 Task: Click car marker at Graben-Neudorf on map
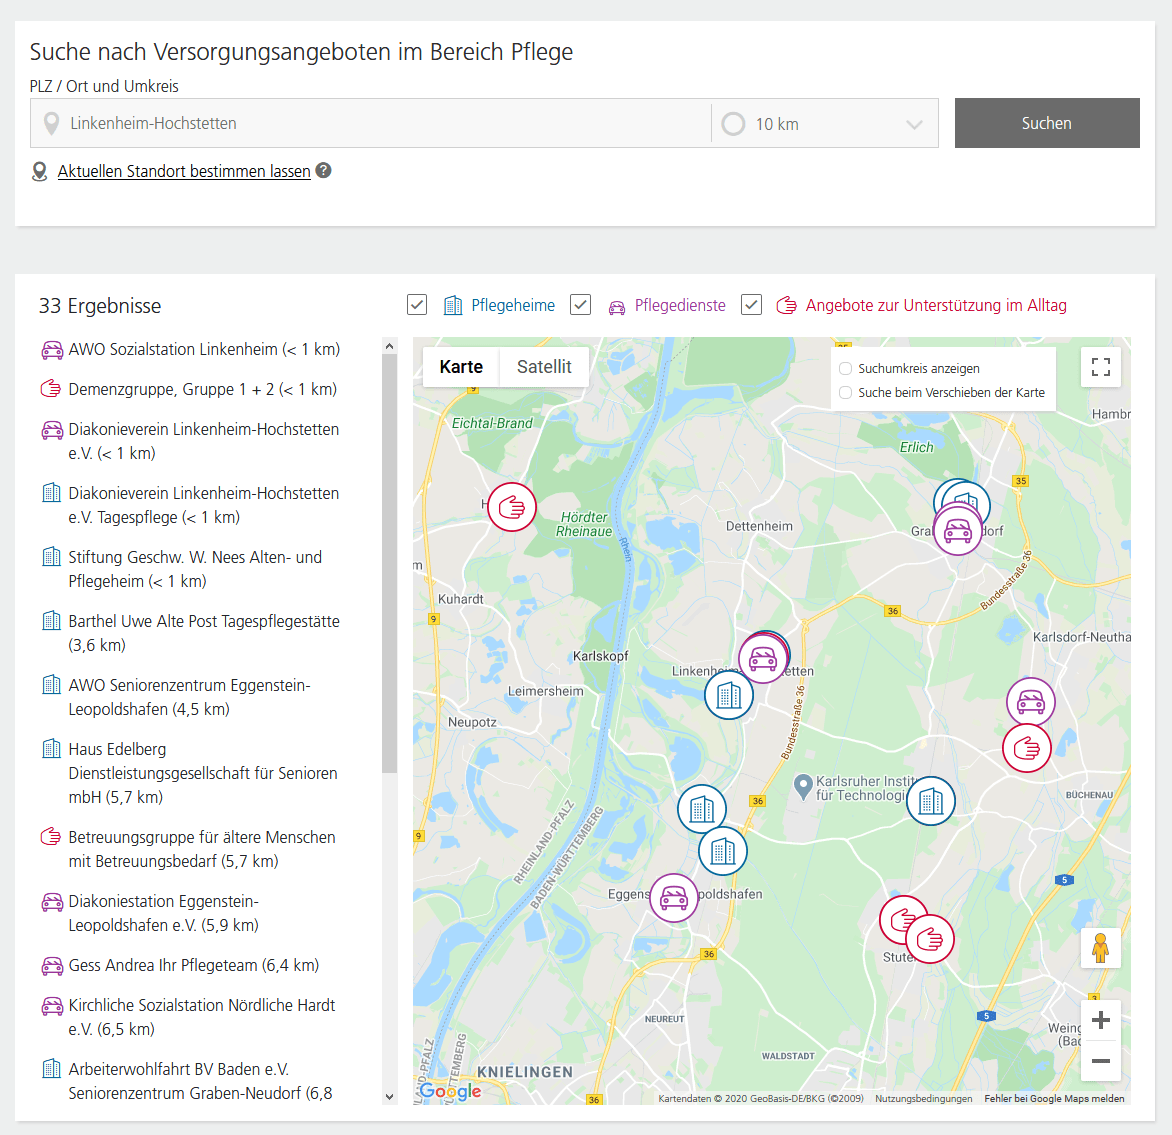point(957,531)
